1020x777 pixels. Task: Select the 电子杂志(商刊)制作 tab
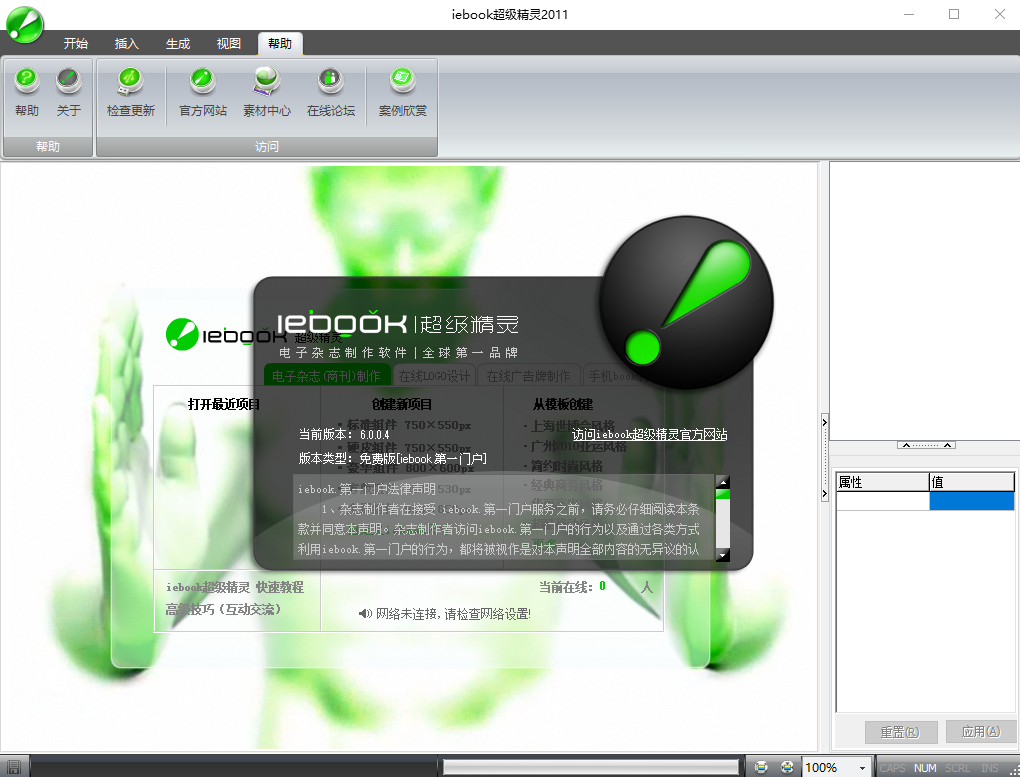coord(327,375)
